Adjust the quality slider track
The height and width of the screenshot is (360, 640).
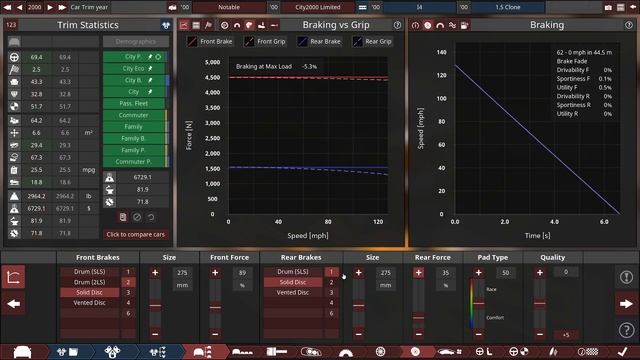[x=540, y=304]
